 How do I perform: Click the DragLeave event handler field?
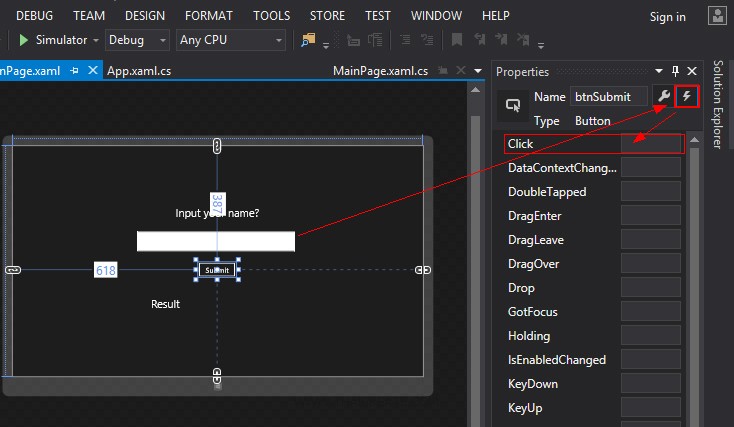[x=651, y=239]
